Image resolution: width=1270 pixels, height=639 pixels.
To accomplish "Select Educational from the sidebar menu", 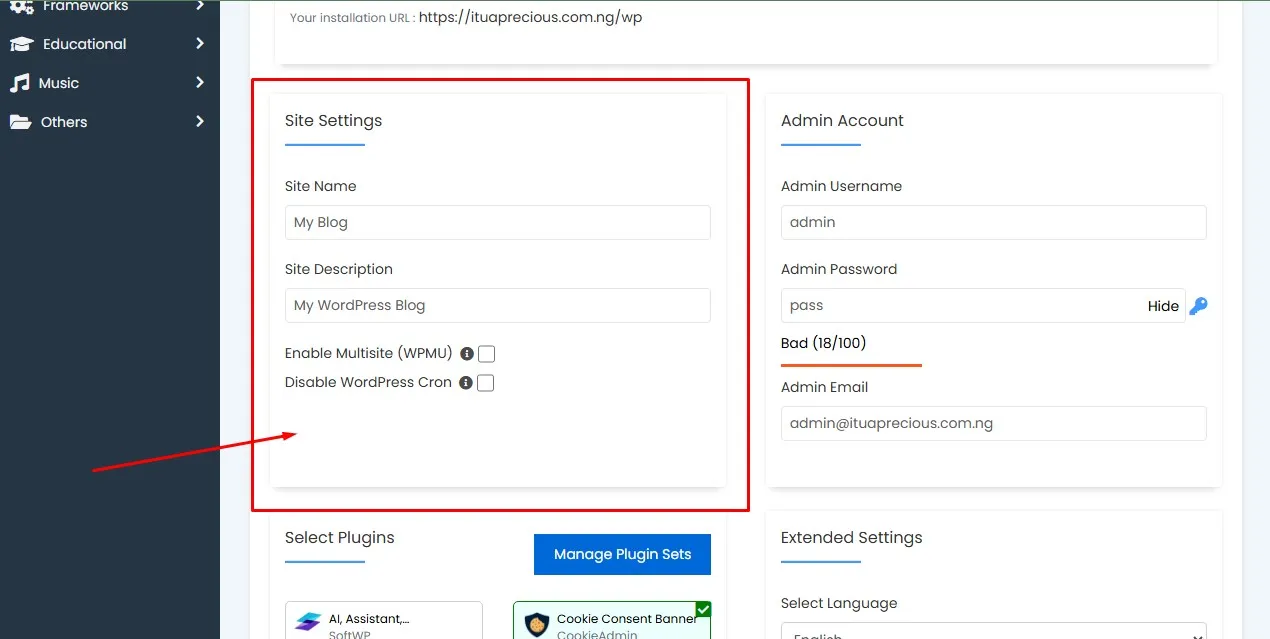I will coord(82,44).
